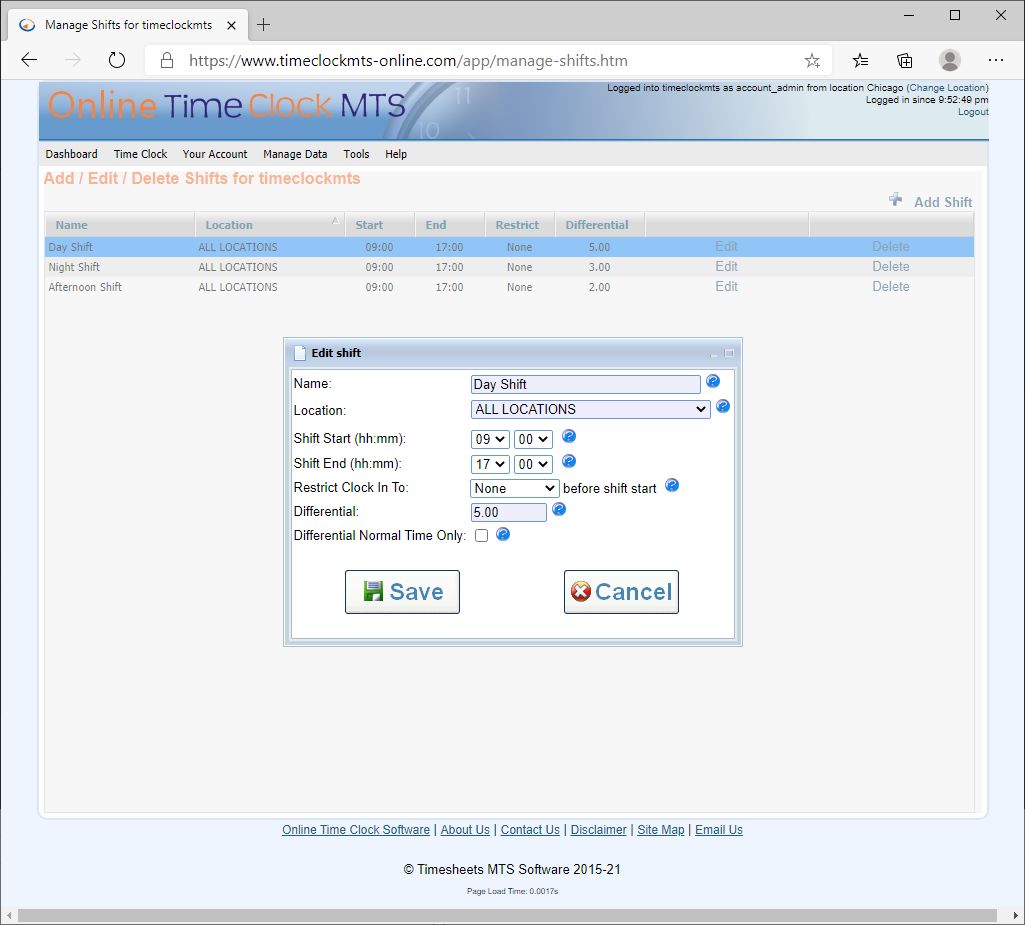Click Edit for Day Shift row
The image size is (1025, 925).
pyautogui.click(x=726, y=246)
